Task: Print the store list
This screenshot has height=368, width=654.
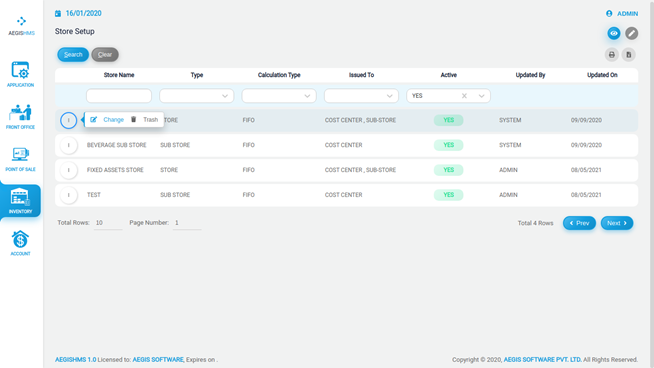Action: click(611, 55)
